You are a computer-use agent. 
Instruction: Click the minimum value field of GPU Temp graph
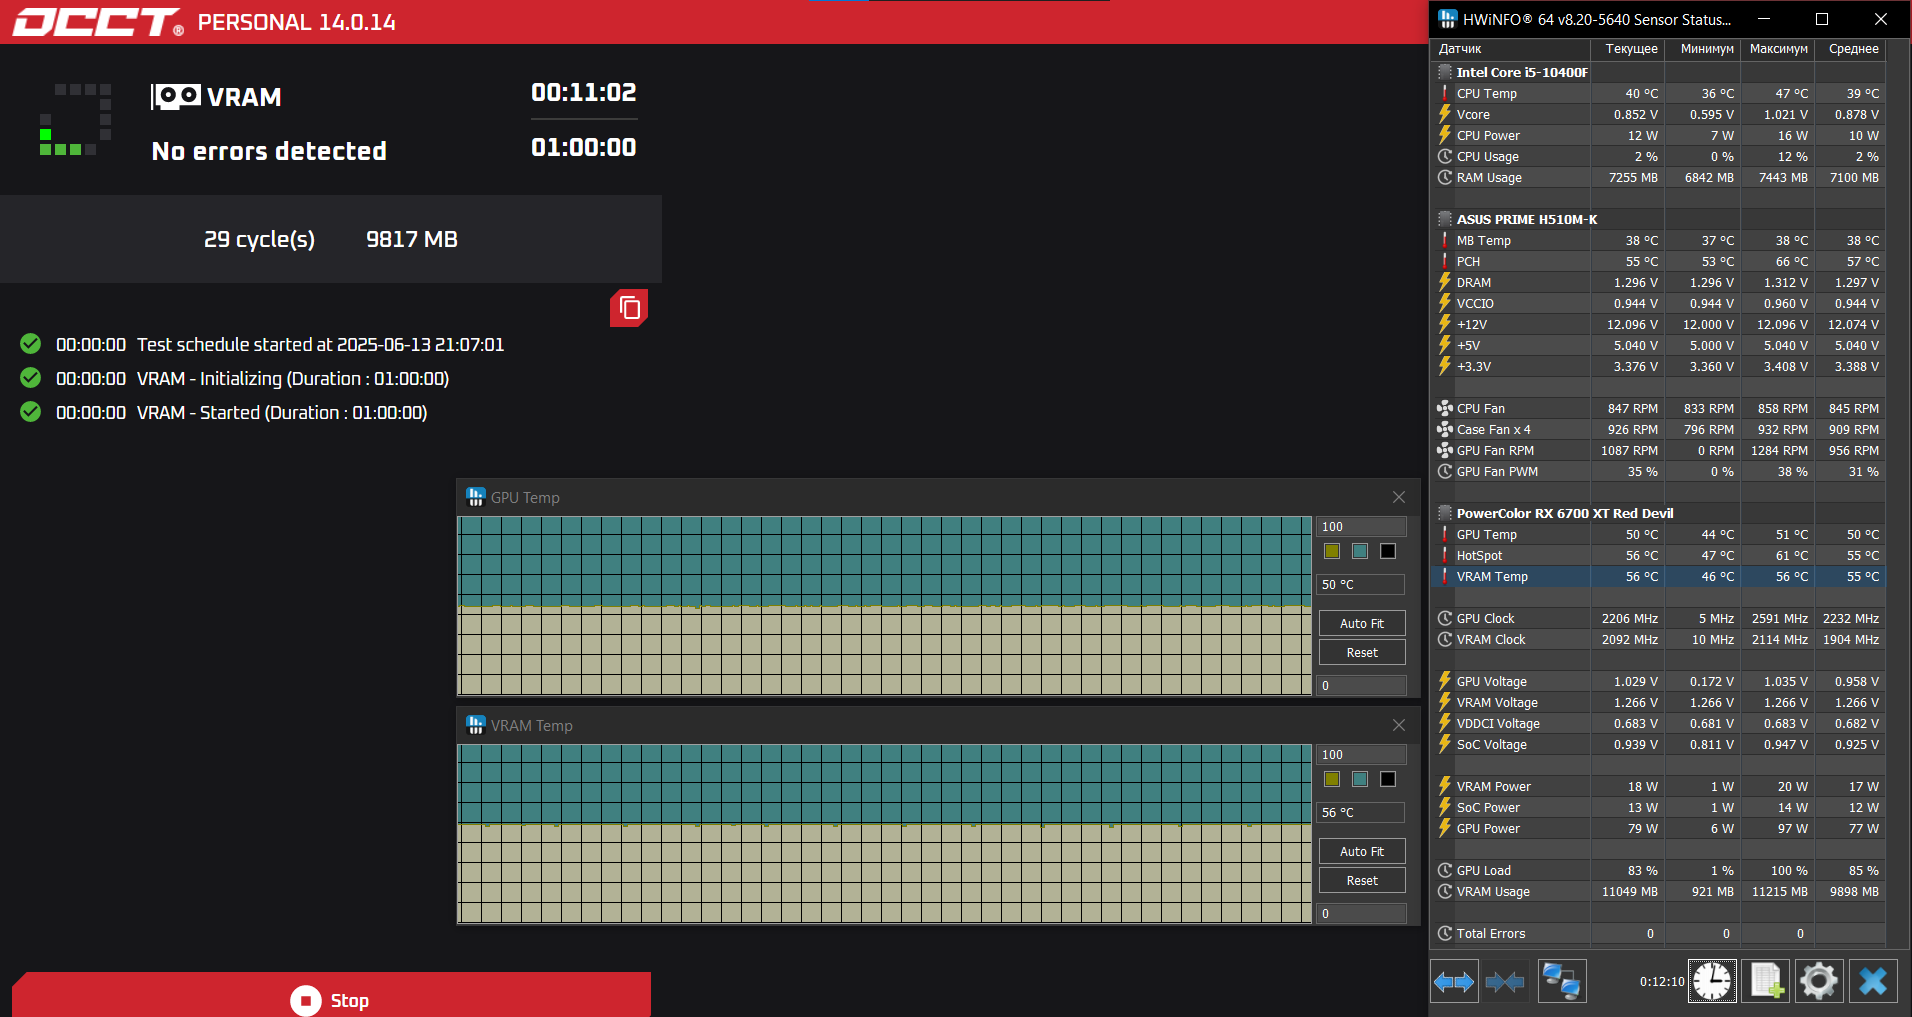pos(1362,685)
